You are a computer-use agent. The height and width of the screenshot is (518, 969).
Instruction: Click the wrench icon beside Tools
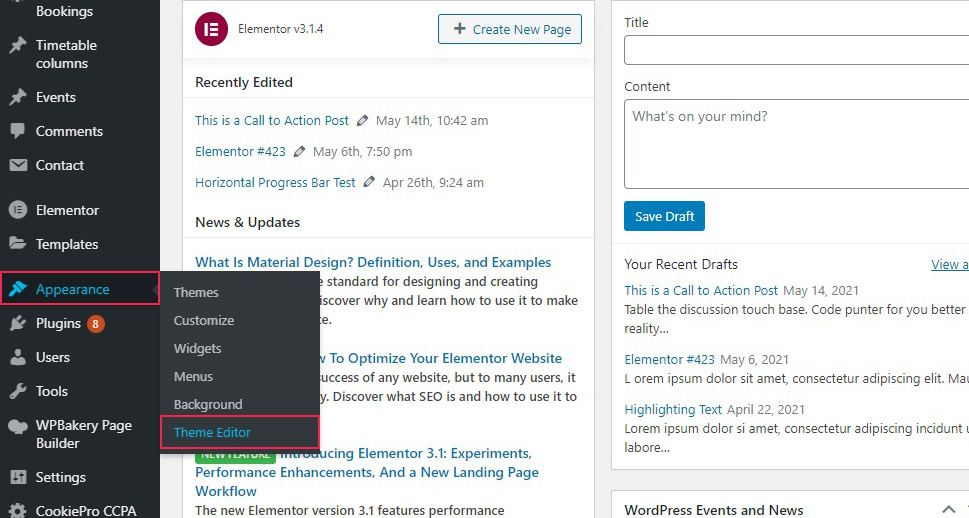[18, 391]
